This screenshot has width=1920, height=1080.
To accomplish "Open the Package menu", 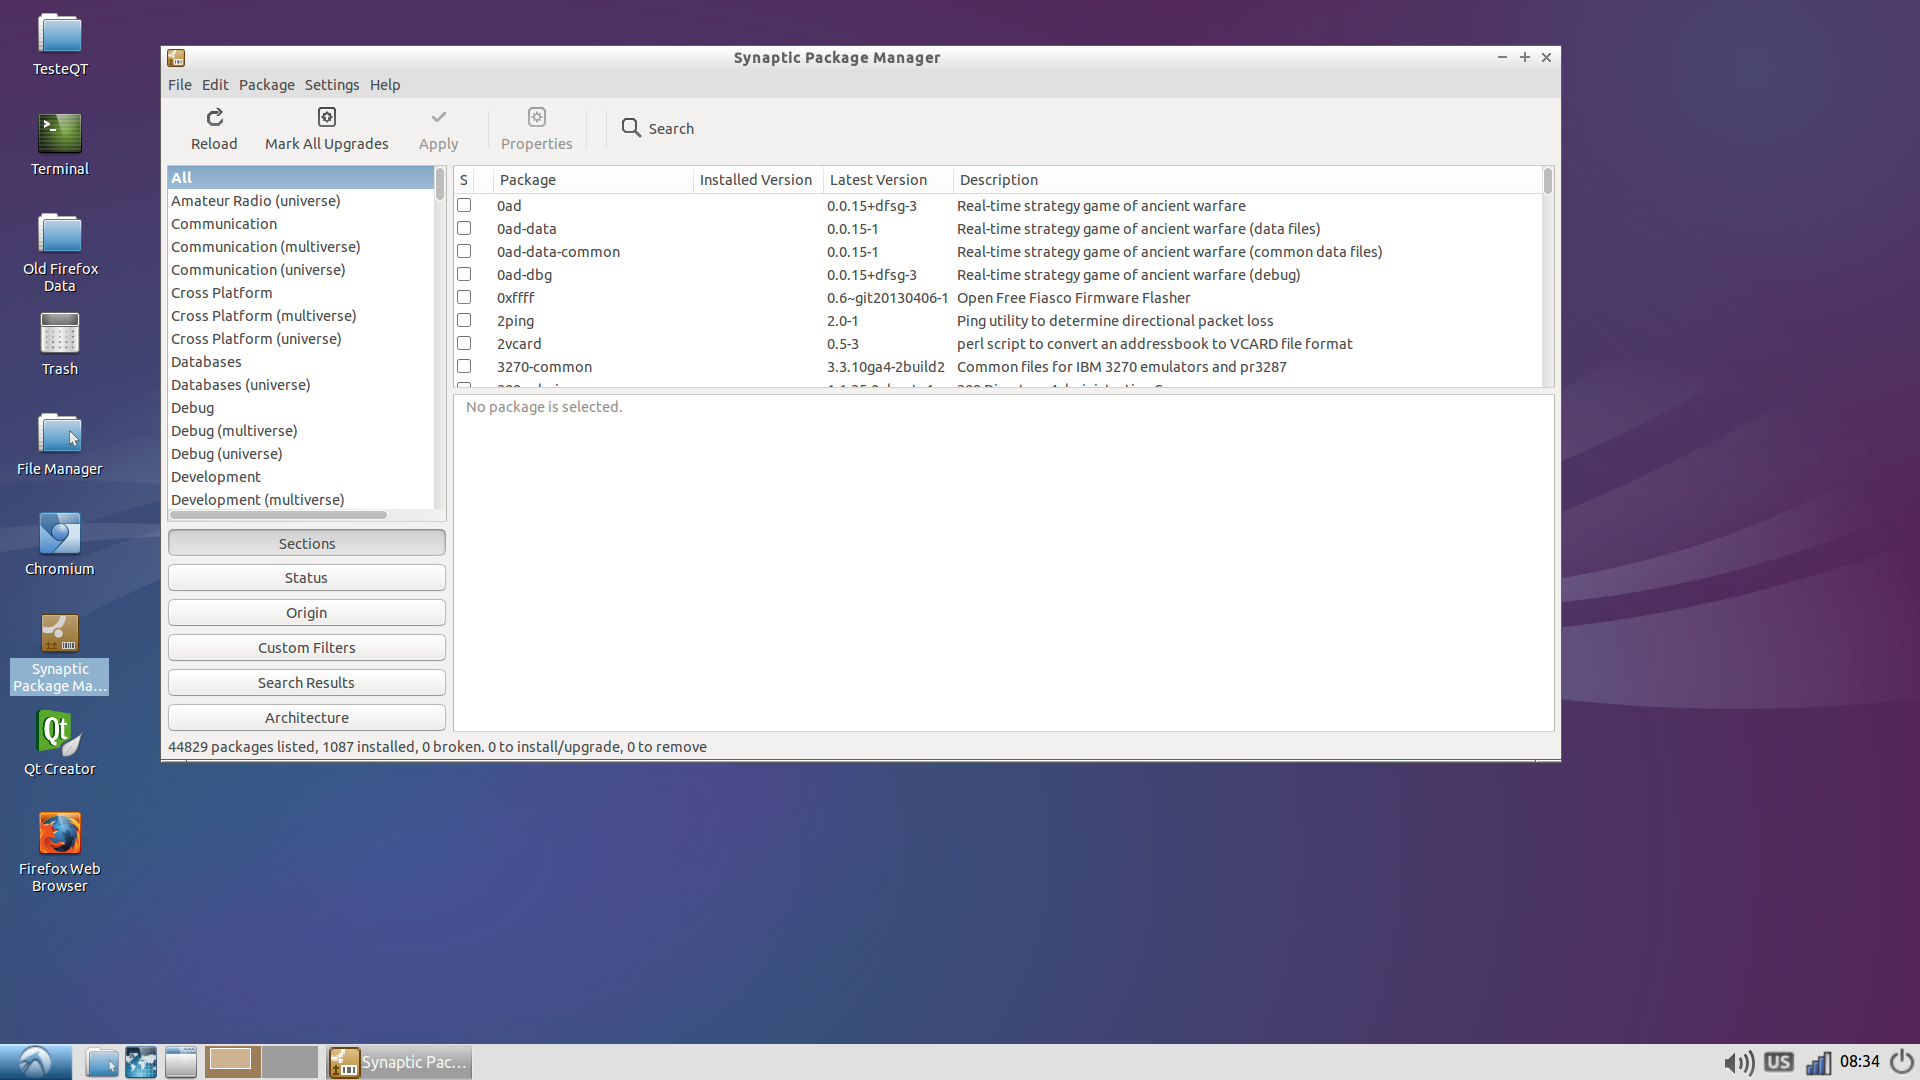I will coord(266,85).
